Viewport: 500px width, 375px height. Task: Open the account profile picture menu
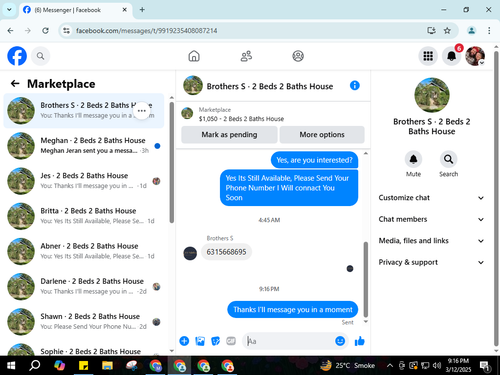click(x=475, y=56)
